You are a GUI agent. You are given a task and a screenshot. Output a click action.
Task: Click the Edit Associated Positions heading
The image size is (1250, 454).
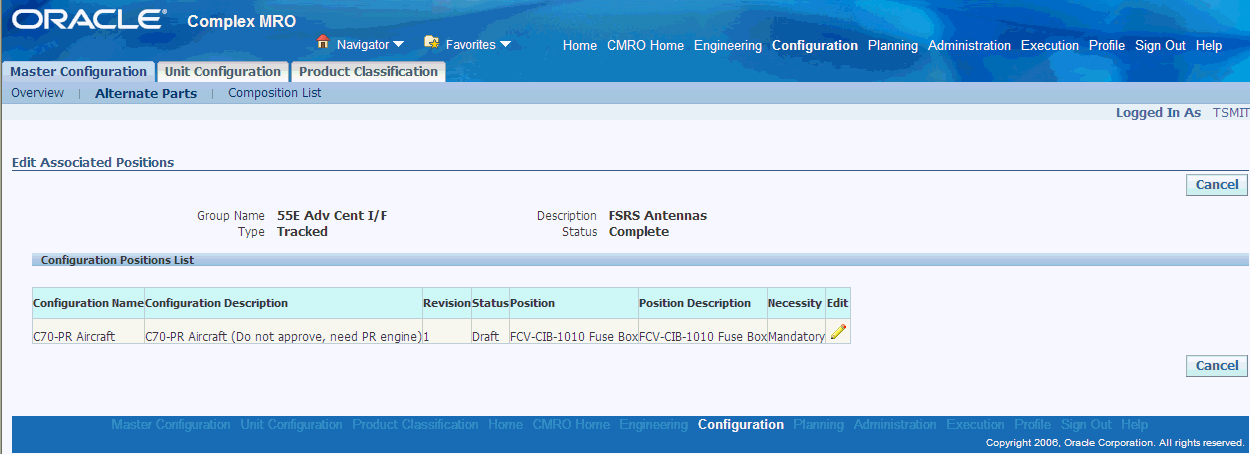[x=93, y=162]
